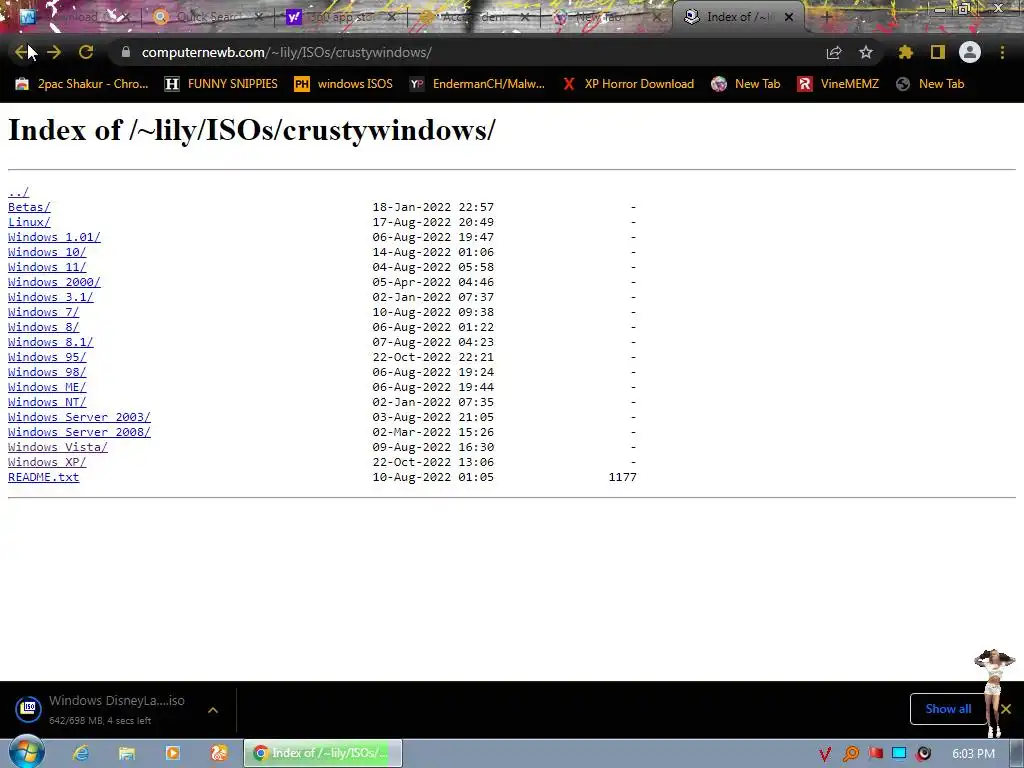This screenshot has height=768, width=1024.
Task: Switch to the first download tab
Action: pos(75,17)
